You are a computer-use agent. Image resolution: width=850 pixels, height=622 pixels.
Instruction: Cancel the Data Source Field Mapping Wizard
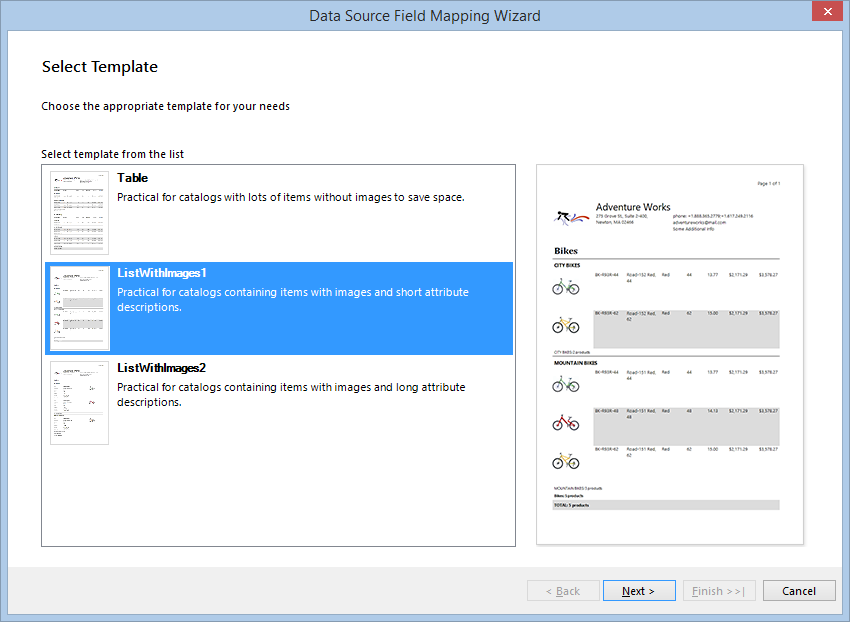[x=799, y=590]
